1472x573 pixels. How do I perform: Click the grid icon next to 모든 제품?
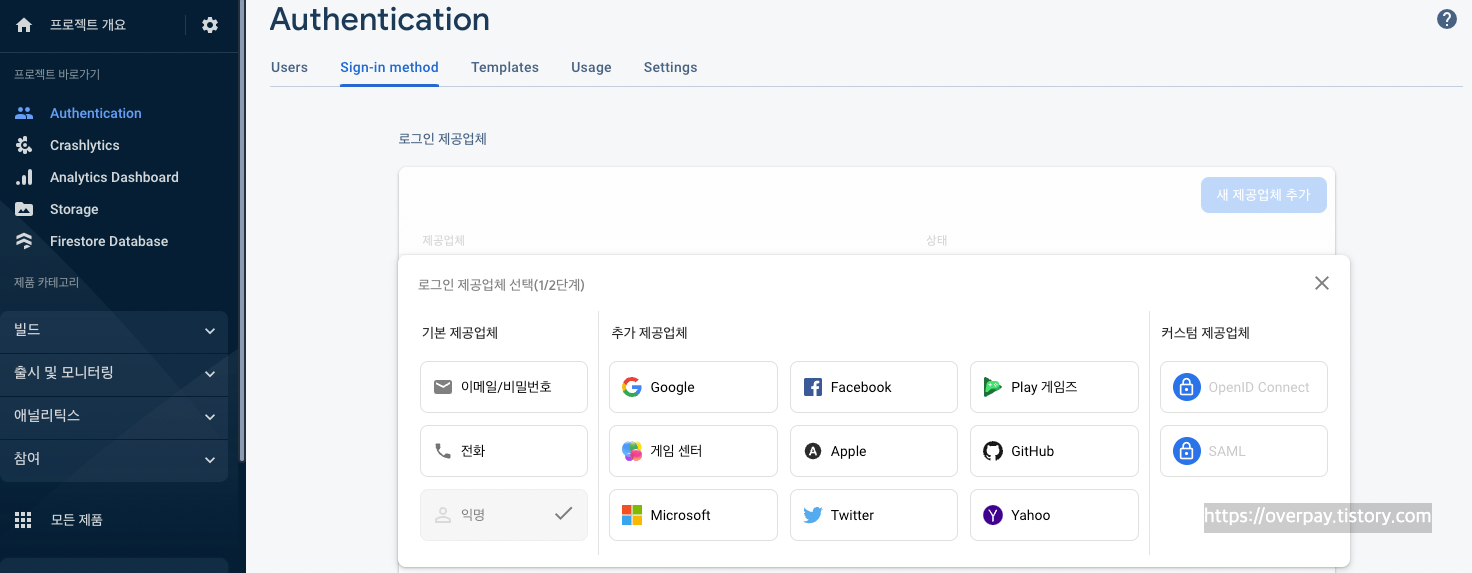[x=23, y=520]
